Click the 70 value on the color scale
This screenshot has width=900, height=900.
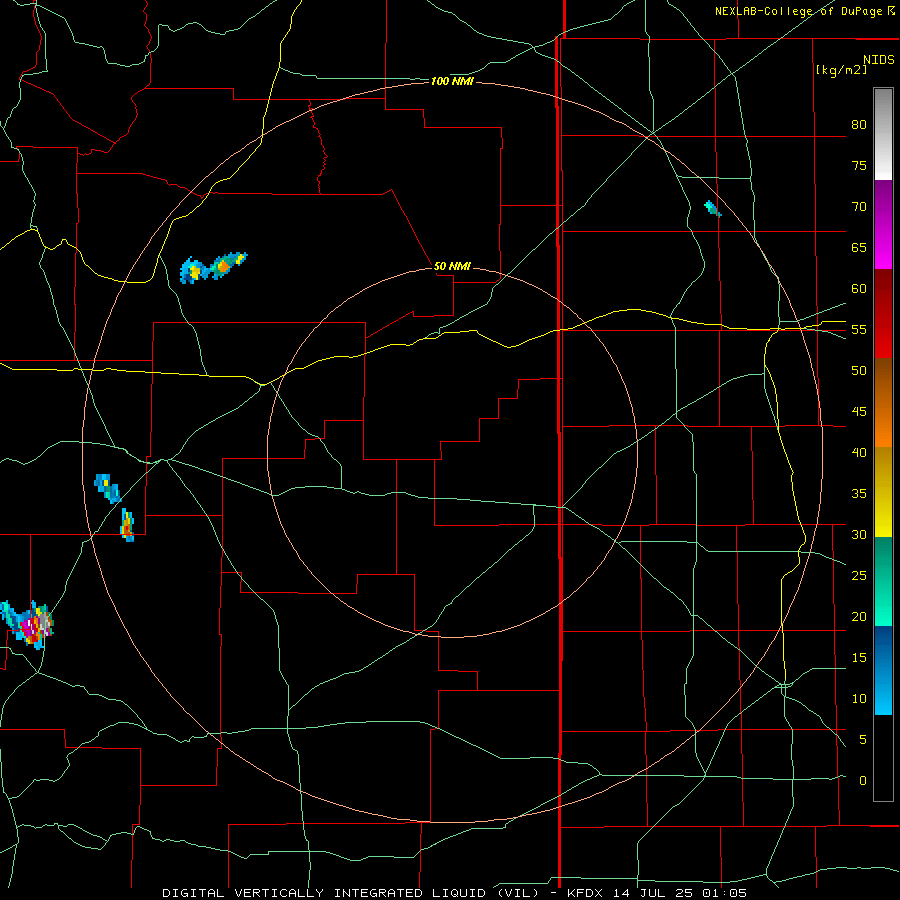click(859, 207)
